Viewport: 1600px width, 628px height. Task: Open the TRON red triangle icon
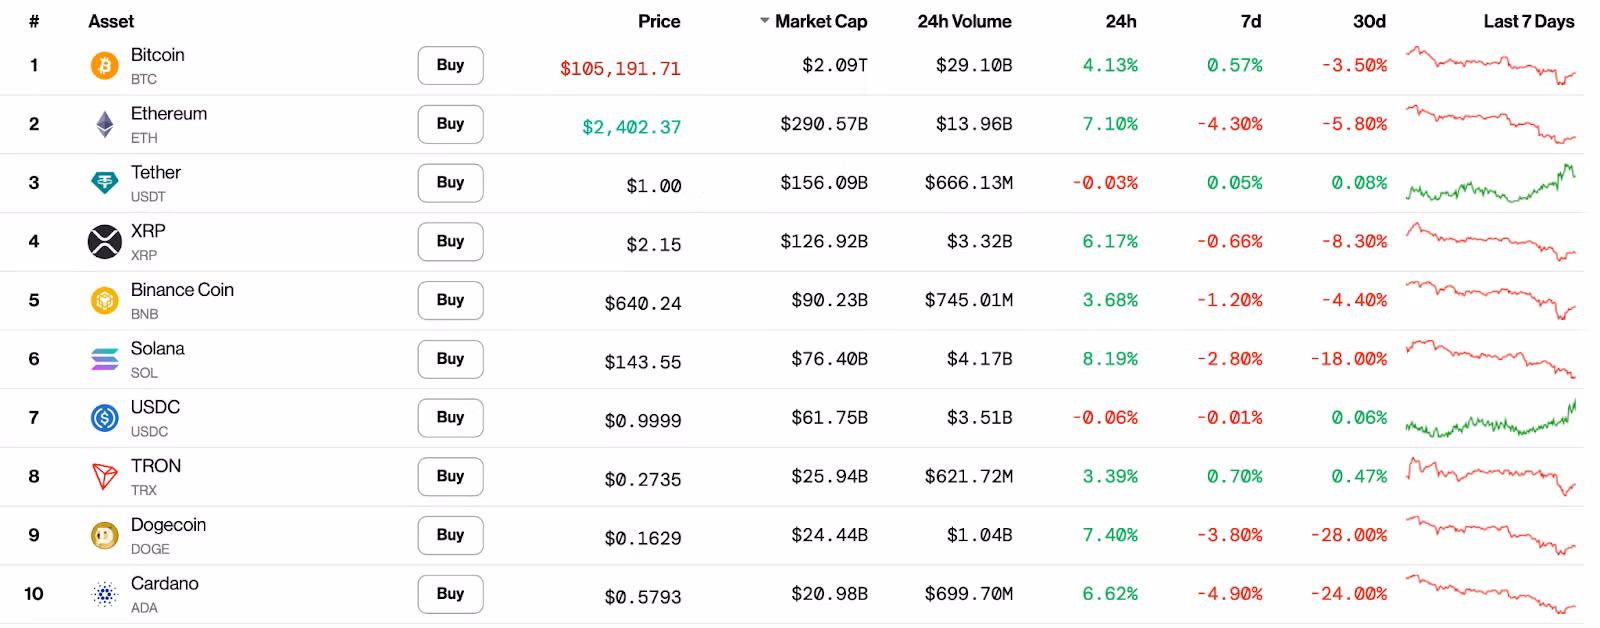(x=104, y=477)
